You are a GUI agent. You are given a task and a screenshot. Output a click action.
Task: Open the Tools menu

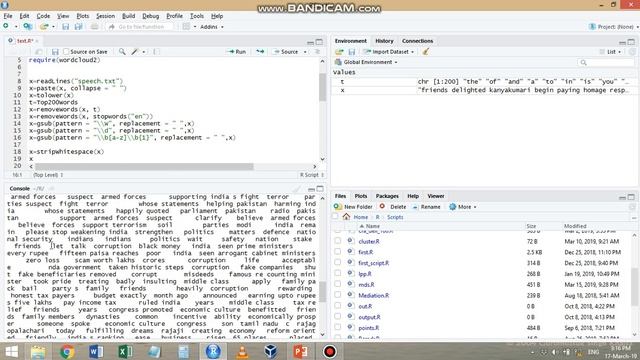tap(197, 16)
